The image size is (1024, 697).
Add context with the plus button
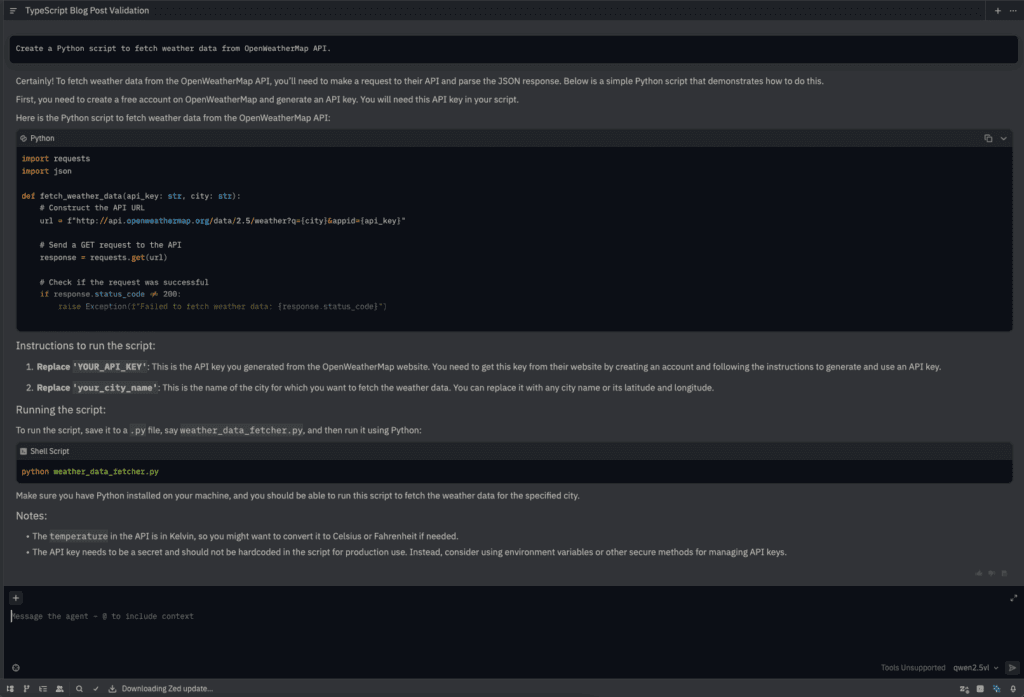(x=16, y=598)
